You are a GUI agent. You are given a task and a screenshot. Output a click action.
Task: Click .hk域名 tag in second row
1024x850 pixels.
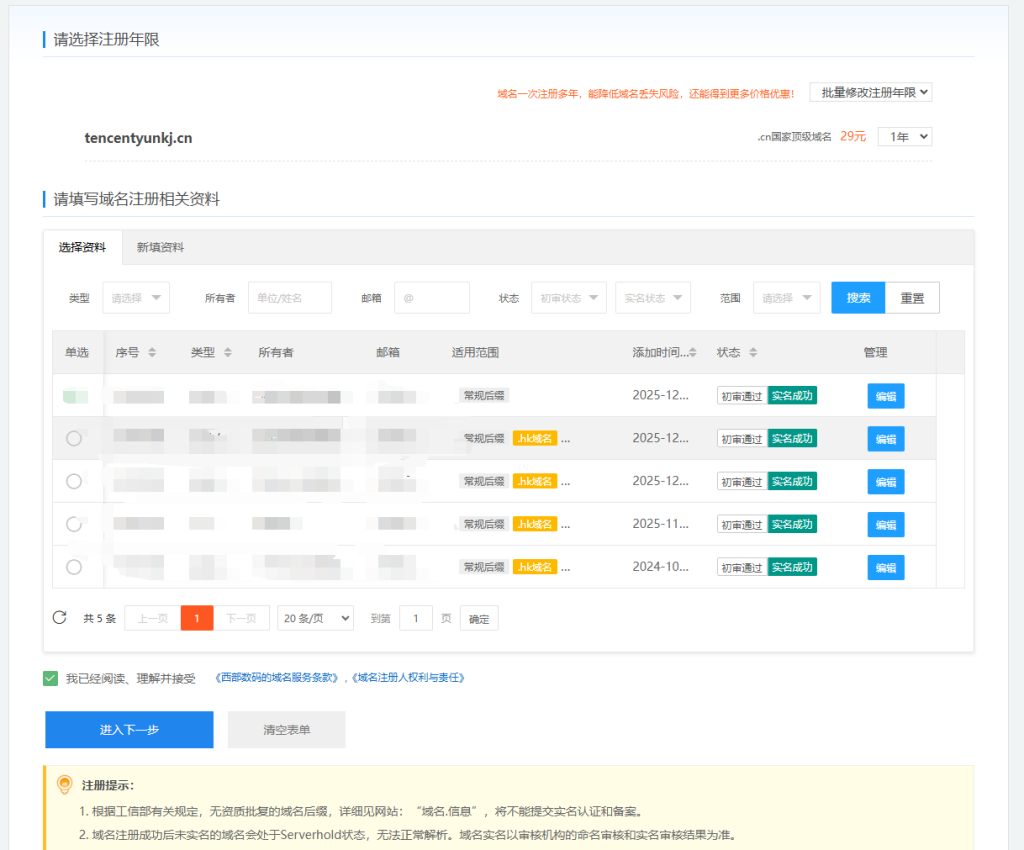[535, 438]
